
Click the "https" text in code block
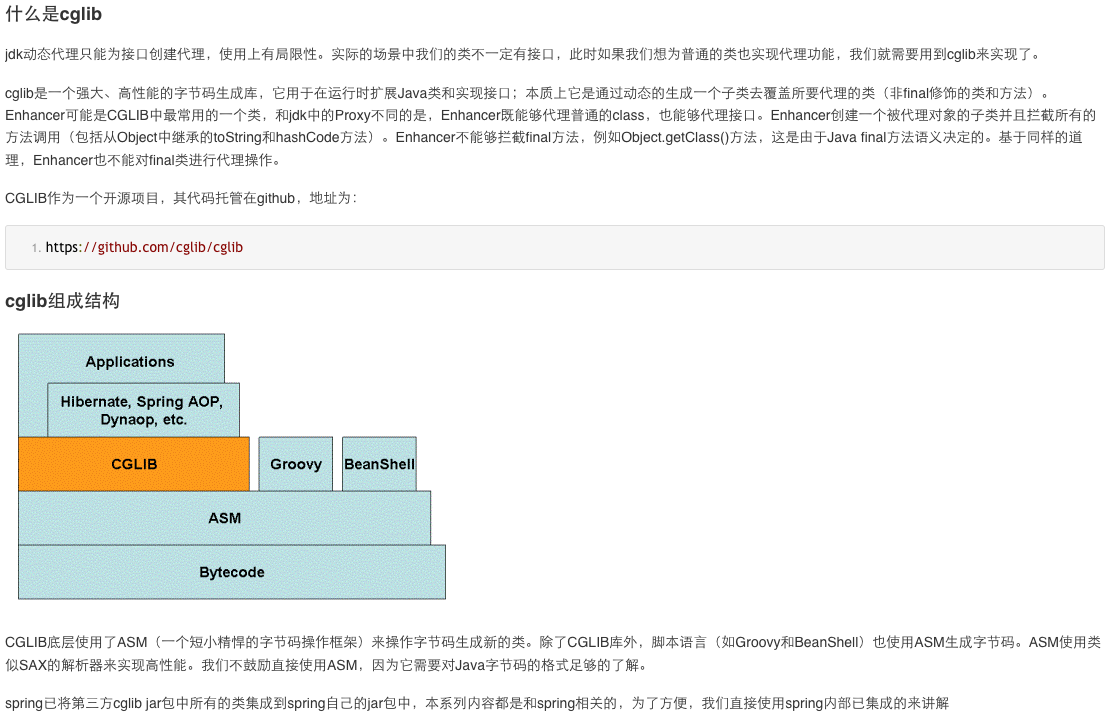point(61,247)
